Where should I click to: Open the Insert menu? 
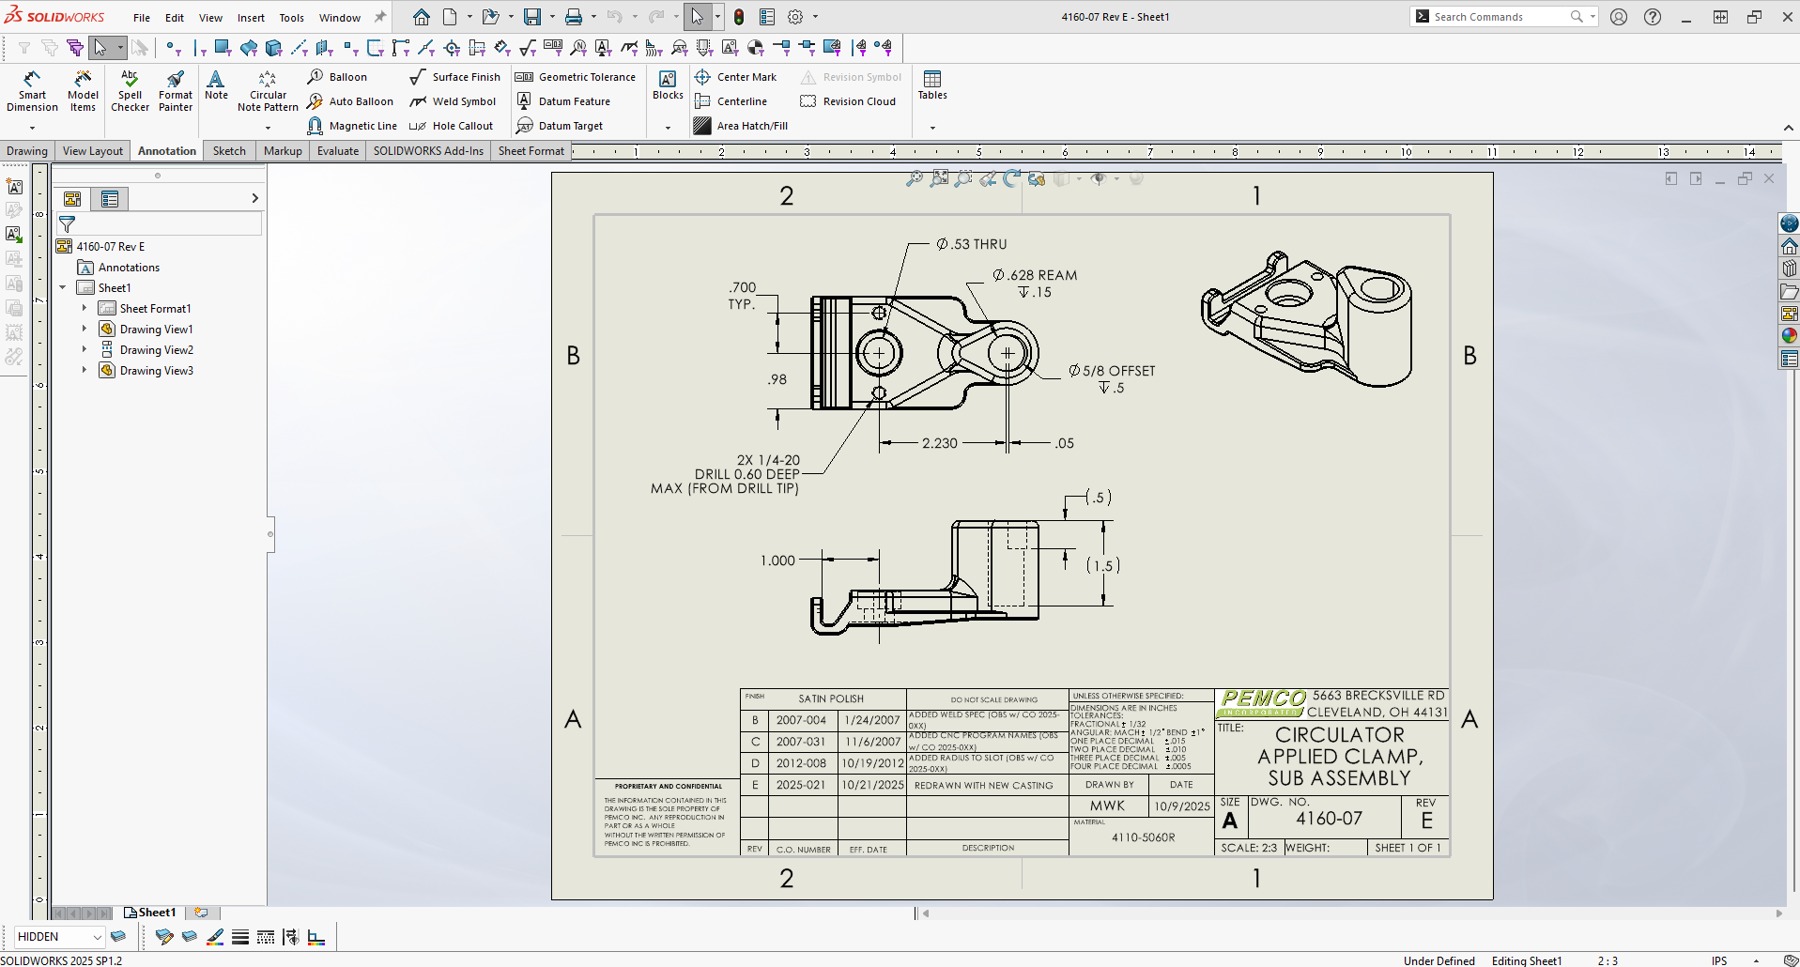250,18
